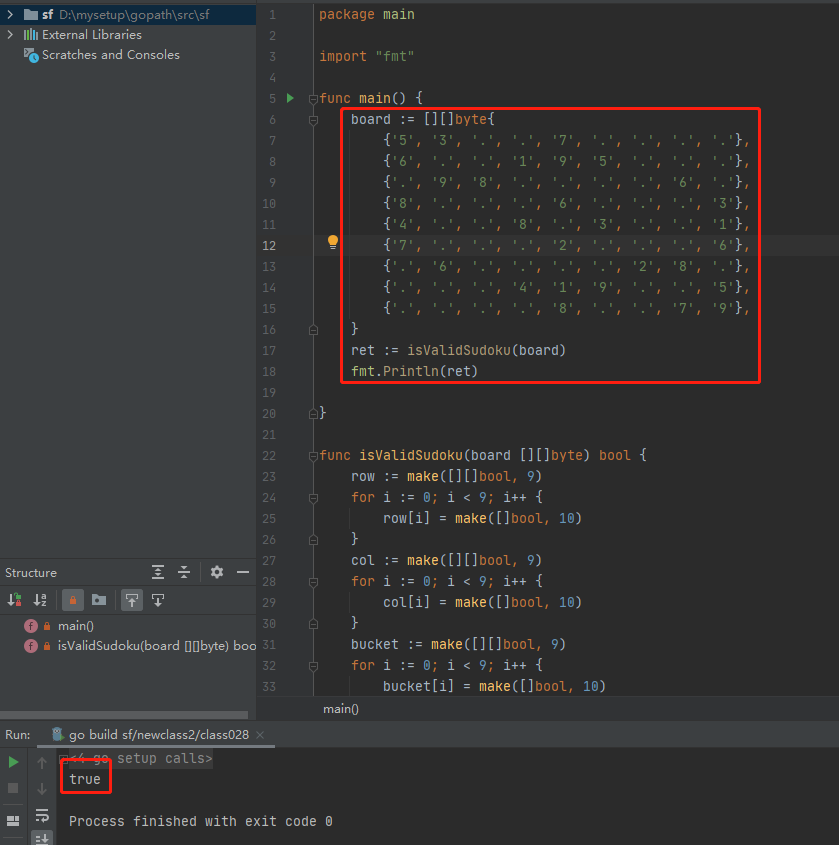Select Scratches and Consoles item
The height and width of the screenshot is (845, 839).
coord(110,55)
